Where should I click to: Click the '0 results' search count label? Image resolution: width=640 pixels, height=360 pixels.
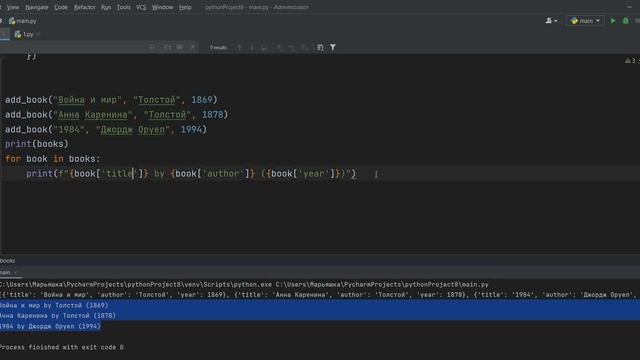(x=218, y=48)
